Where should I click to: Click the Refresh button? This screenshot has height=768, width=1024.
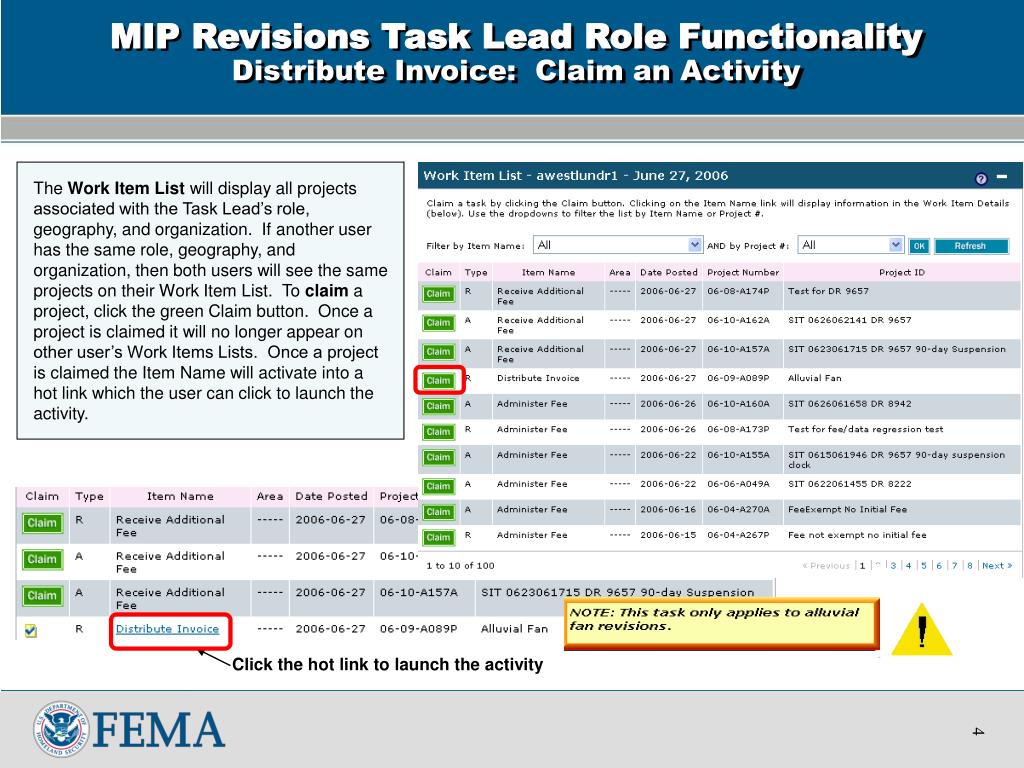pyautogui.click(x=971, y=246)
